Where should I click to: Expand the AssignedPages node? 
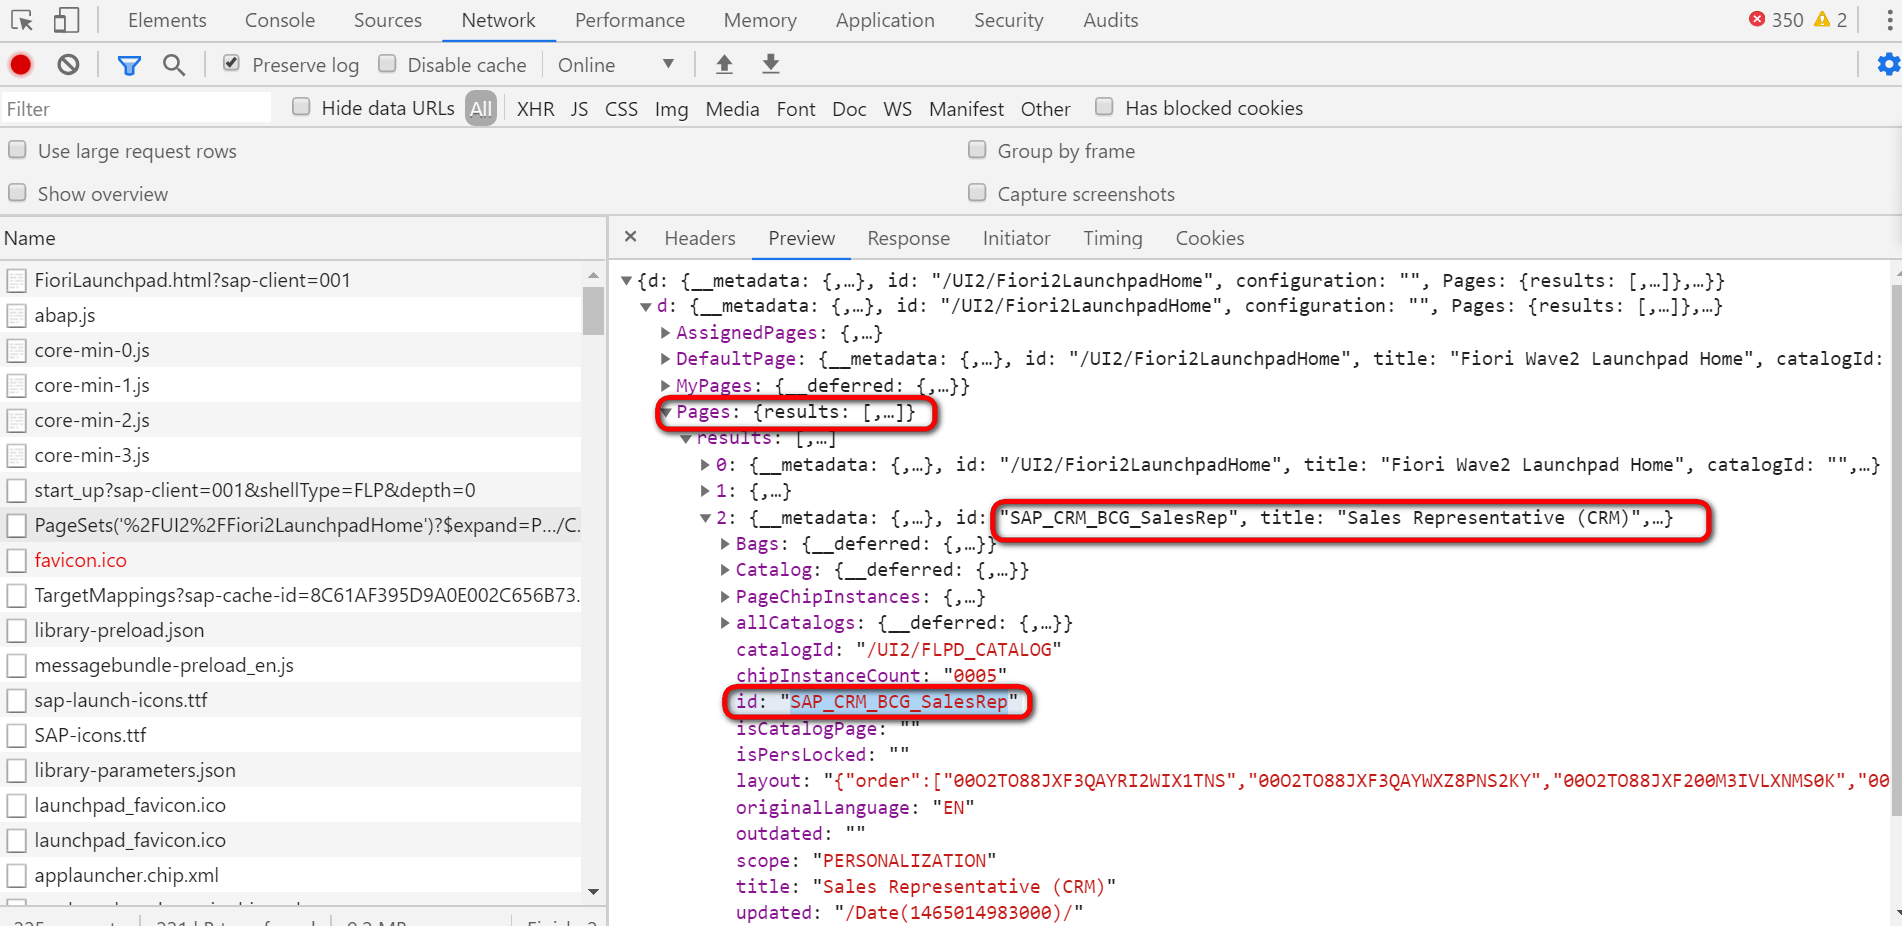point(665,333)
